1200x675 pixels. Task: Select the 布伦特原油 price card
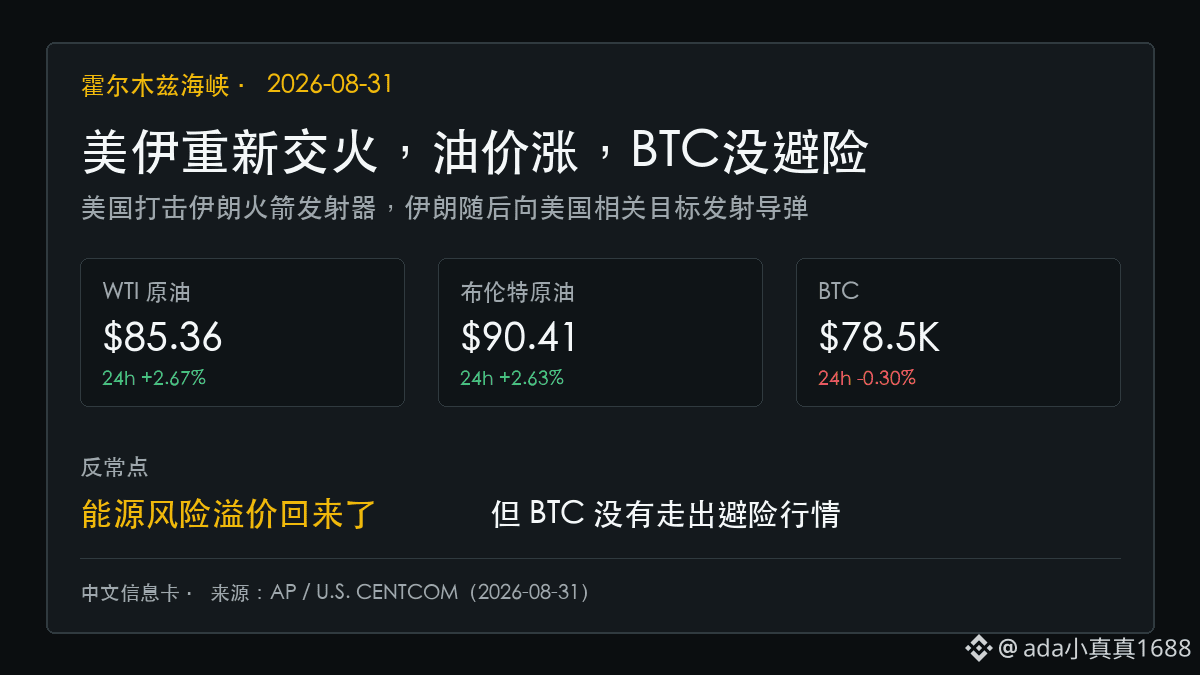point(600,332)
